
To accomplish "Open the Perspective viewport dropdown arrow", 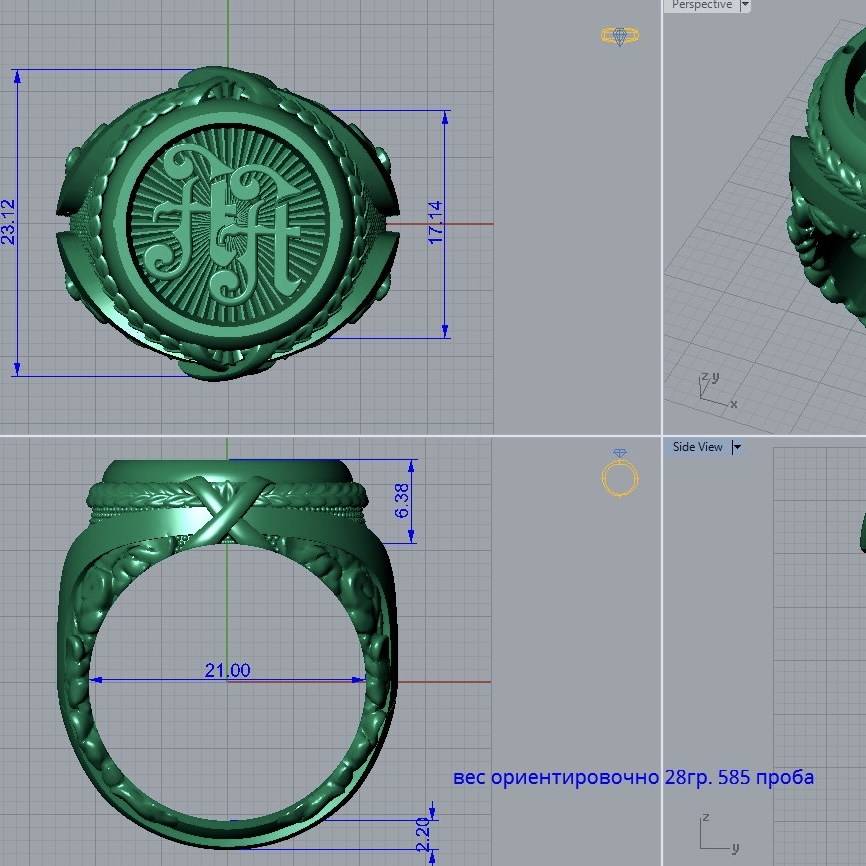I will [x=744, y=6].
